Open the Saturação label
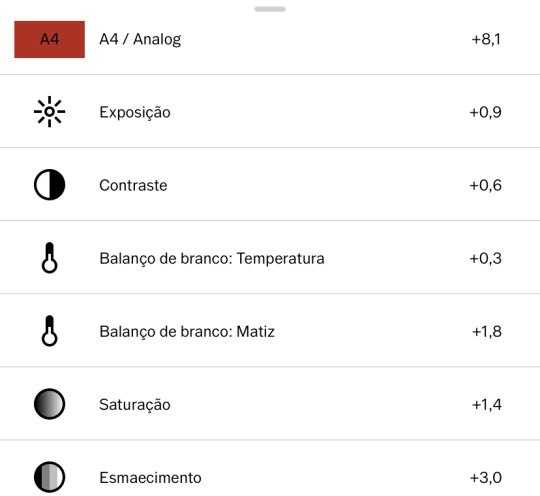 [x=135, y=405]
